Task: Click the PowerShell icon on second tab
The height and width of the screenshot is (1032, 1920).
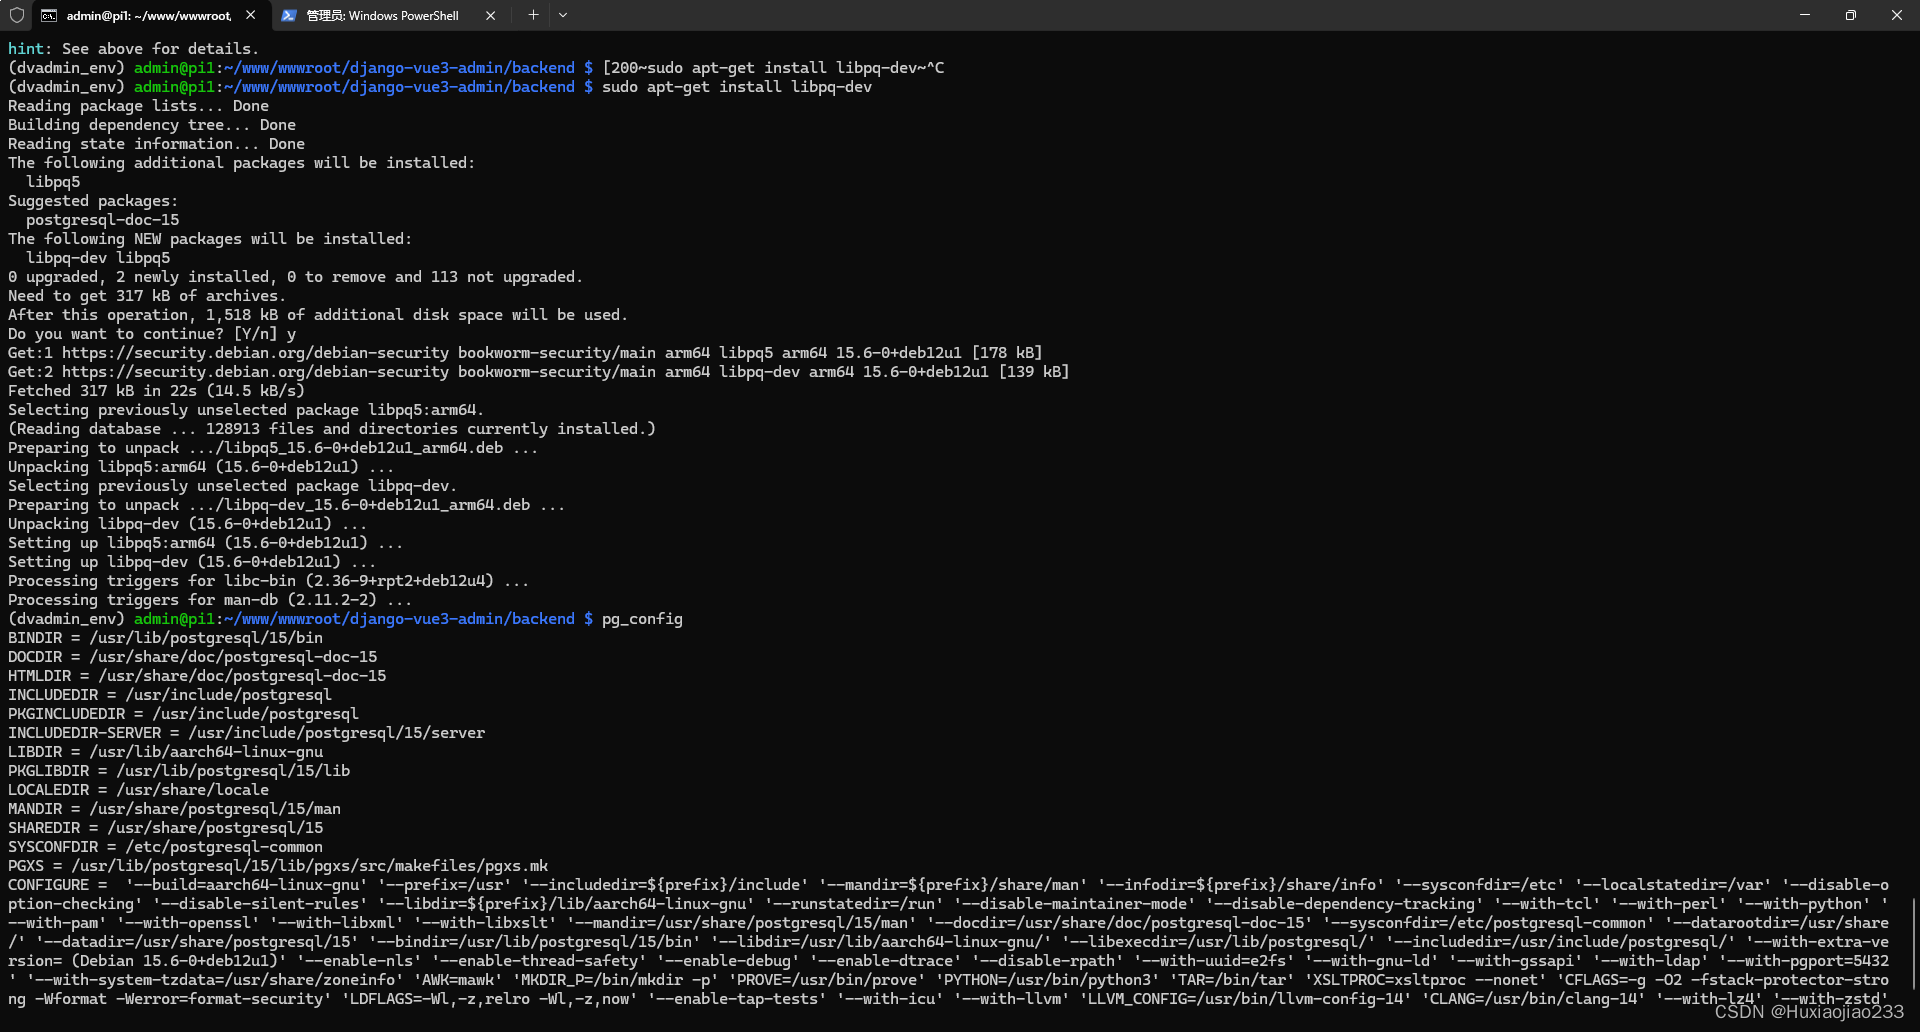Action: tap(289, 15)
